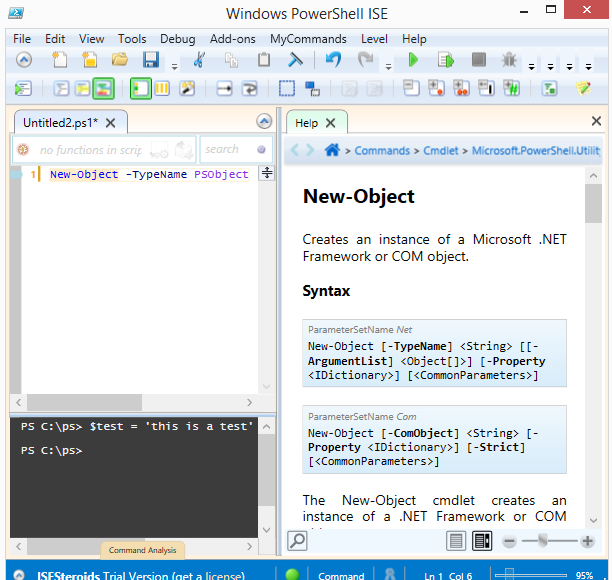
Task: Switch help to two-pane layout view
Action: [x=482, y=541]
